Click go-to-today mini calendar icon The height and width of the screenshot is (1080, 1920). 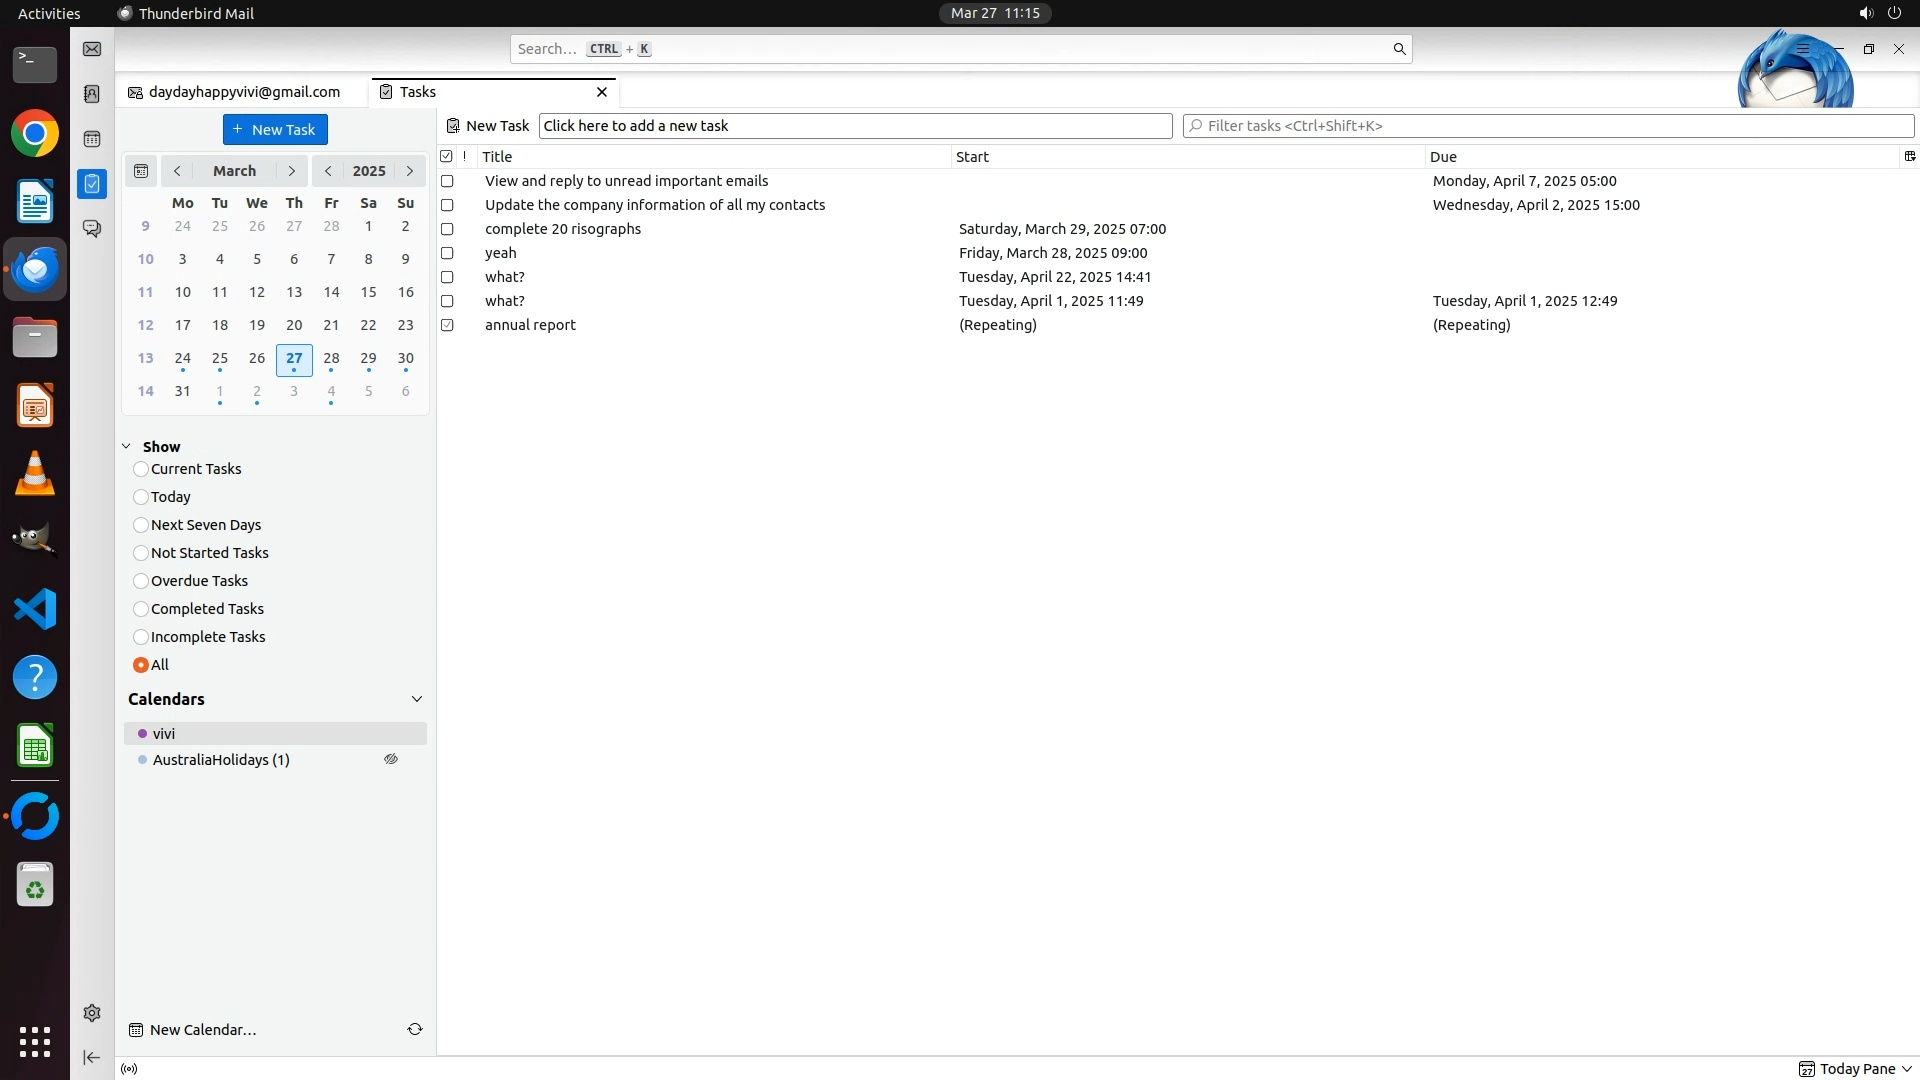tap(141, 171)
